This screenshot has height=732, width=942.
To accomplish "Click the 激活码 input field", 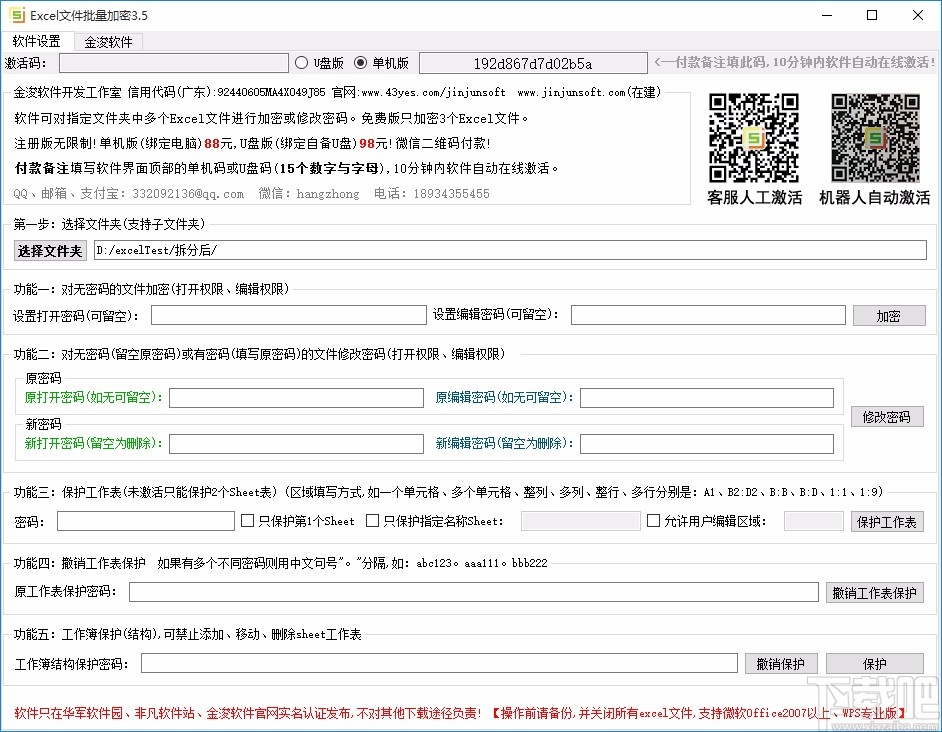I will 174,62.
